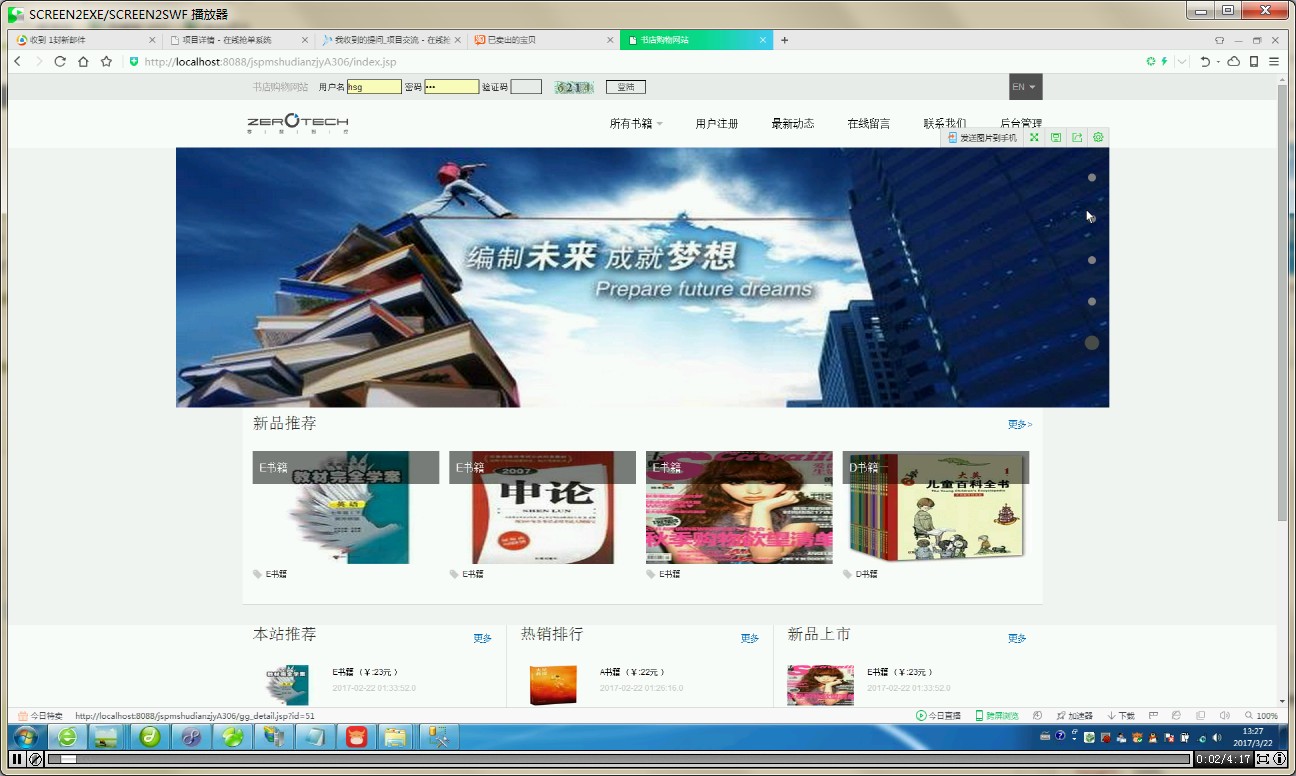Select the first banner slide dot
The width and height of the screenshot is (1296, 776).
click(x=1092, y=178)
